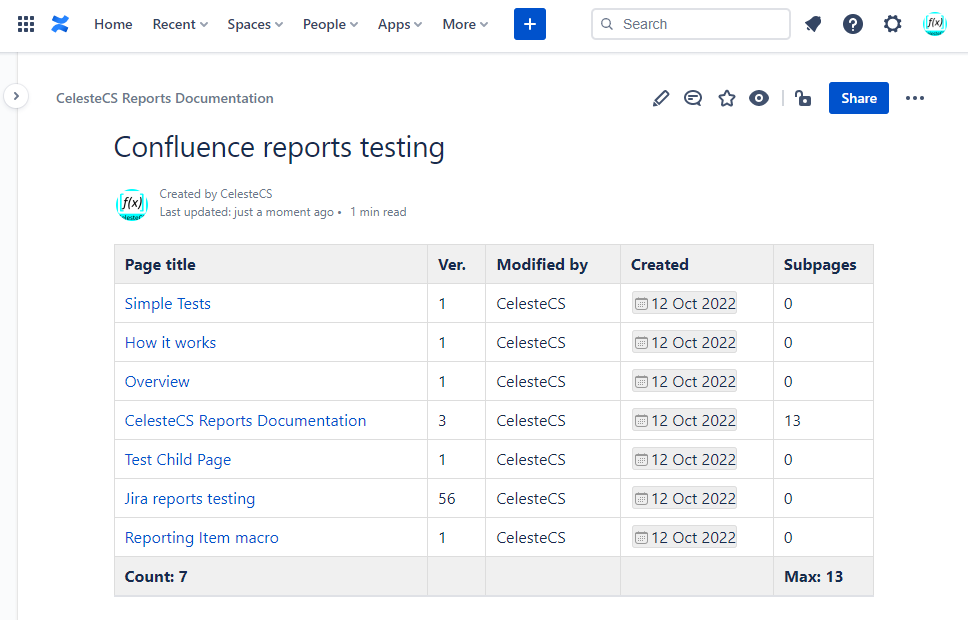Click the Created column header

[697, 264]
